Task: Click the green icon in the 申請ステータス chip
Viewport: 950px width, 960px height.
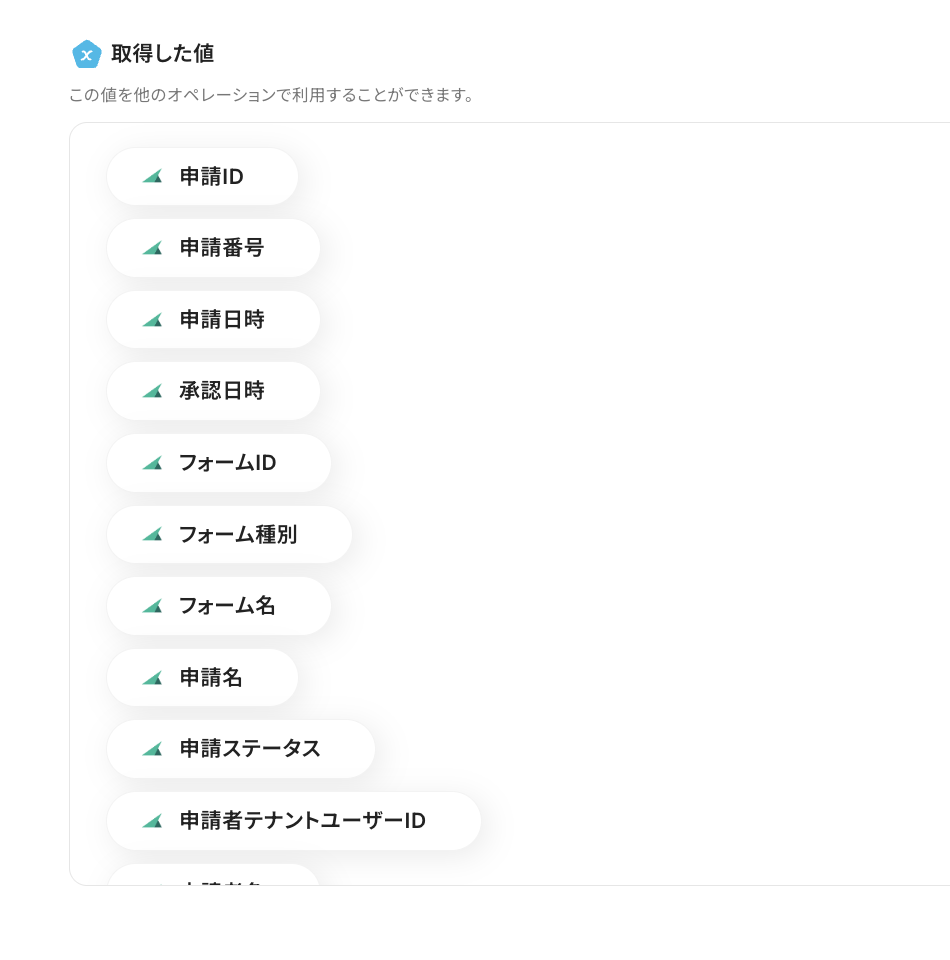Action: tap(152, 749)
